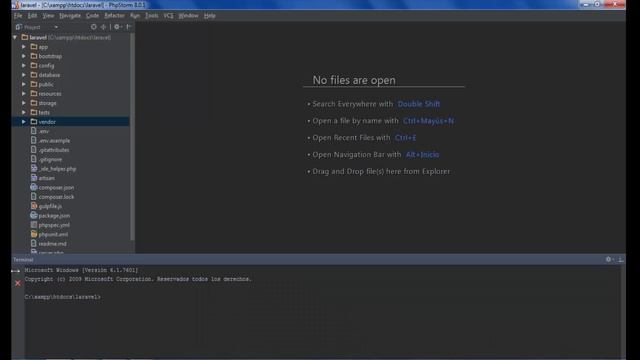The height and width of the screenshot is (360, 640).
Task: Click the Double Shift shortcut hint
Action: (419, 104)
